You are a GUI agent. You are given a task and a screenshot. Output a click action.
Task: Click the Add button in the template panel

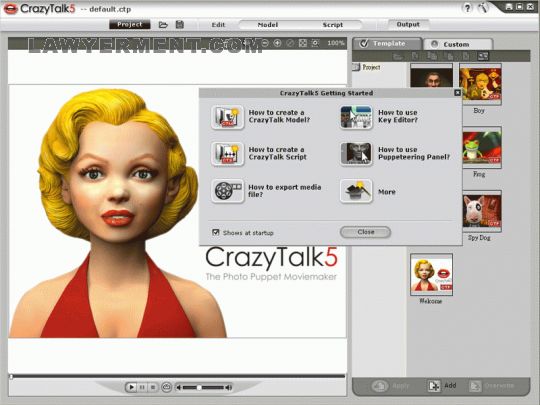pyautogui.click(x=442, y=386)
